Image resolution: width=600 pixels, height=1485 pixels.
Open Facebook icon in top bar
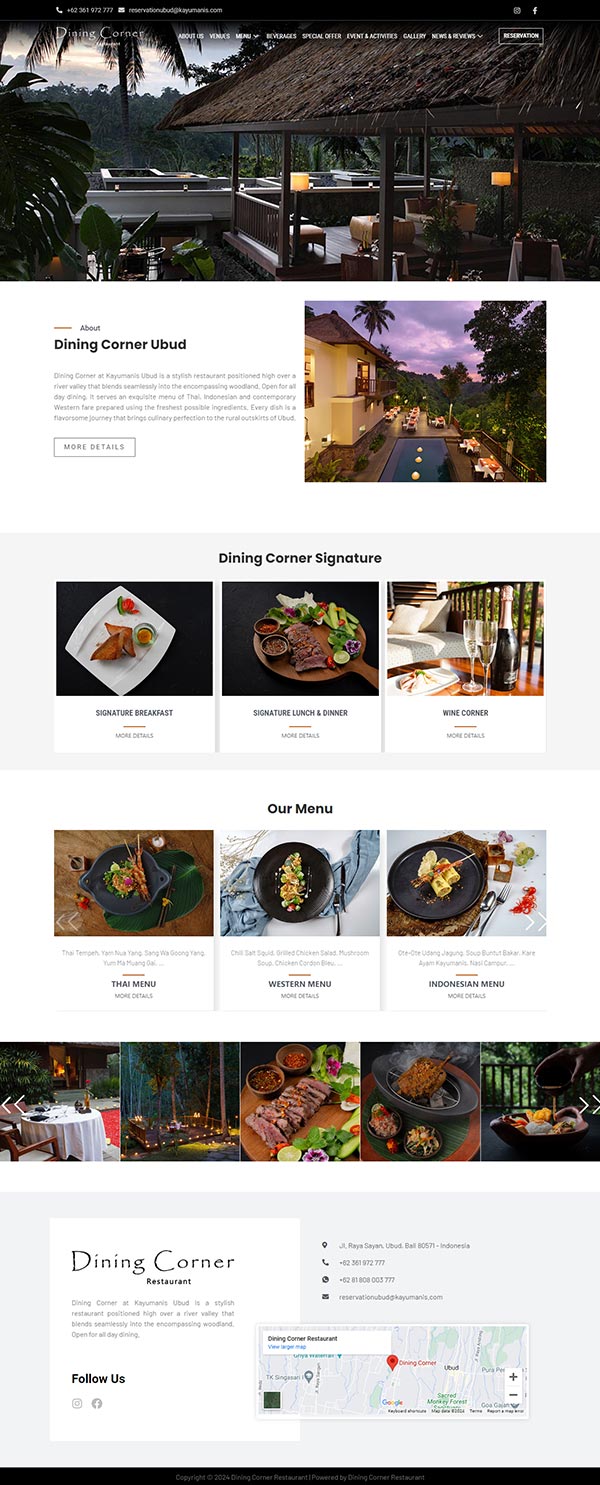pos(535,10)
